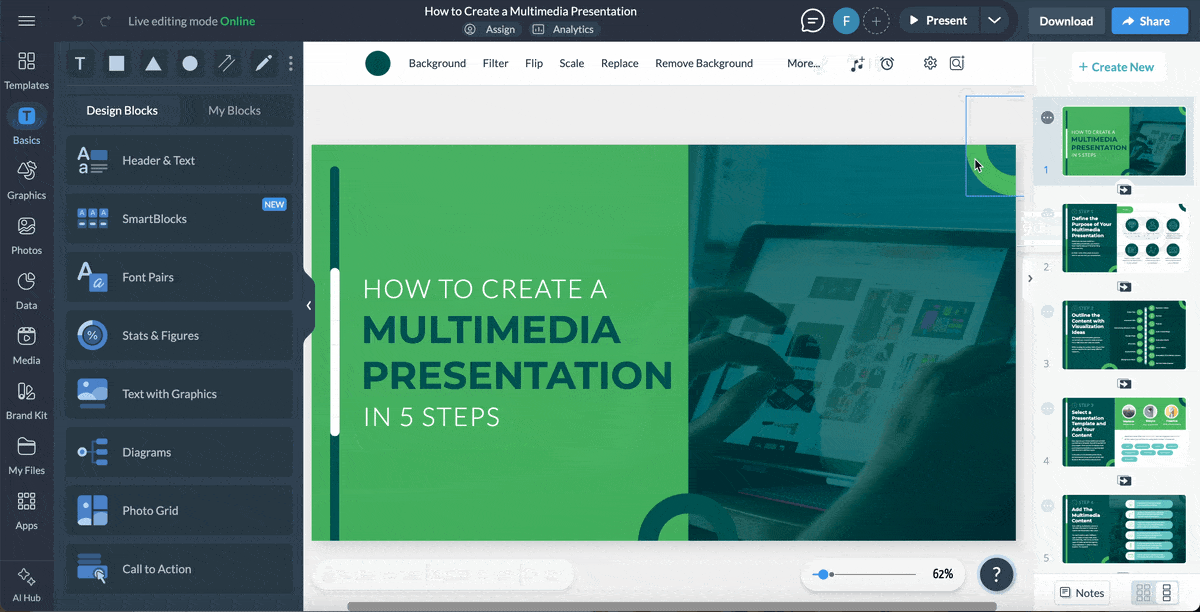Screen dimensions: 1200x612
Task: Open Call to Action category
Action: click(180, 569)
